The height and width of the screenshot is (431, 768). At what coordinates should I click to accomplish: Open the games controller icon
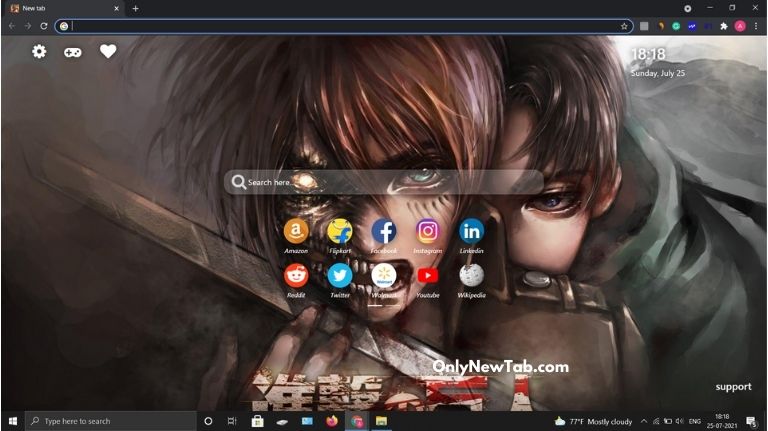point(72,52)
